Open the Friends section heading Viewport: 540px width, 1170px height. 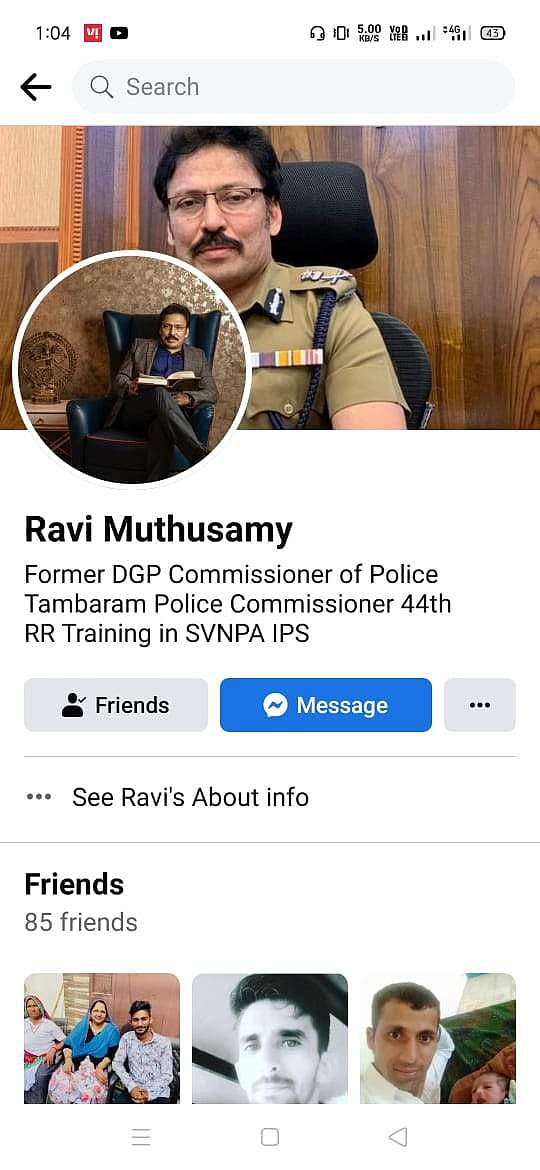(x=74, y=884)
